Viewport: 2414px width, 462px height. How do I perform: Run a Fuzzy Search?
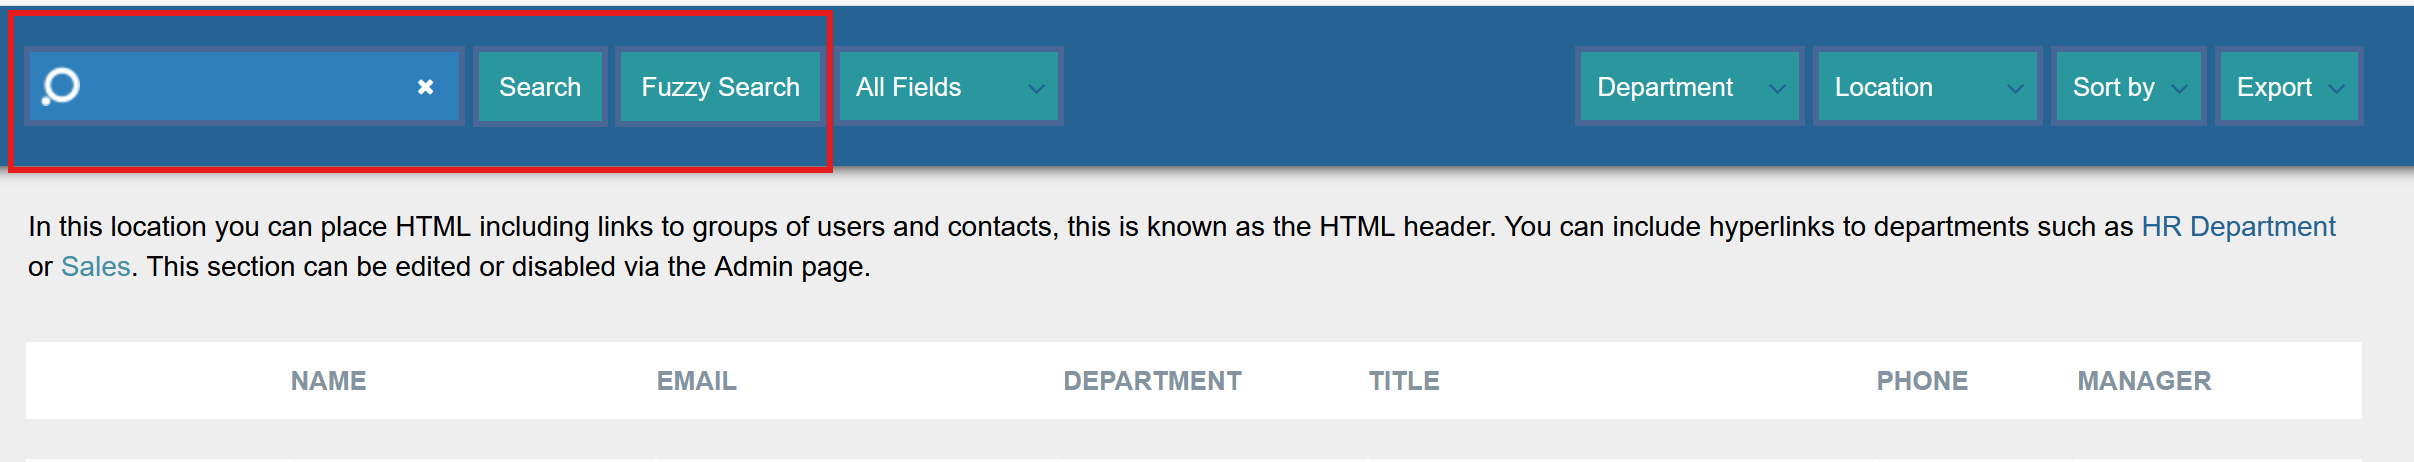[720, 87]
